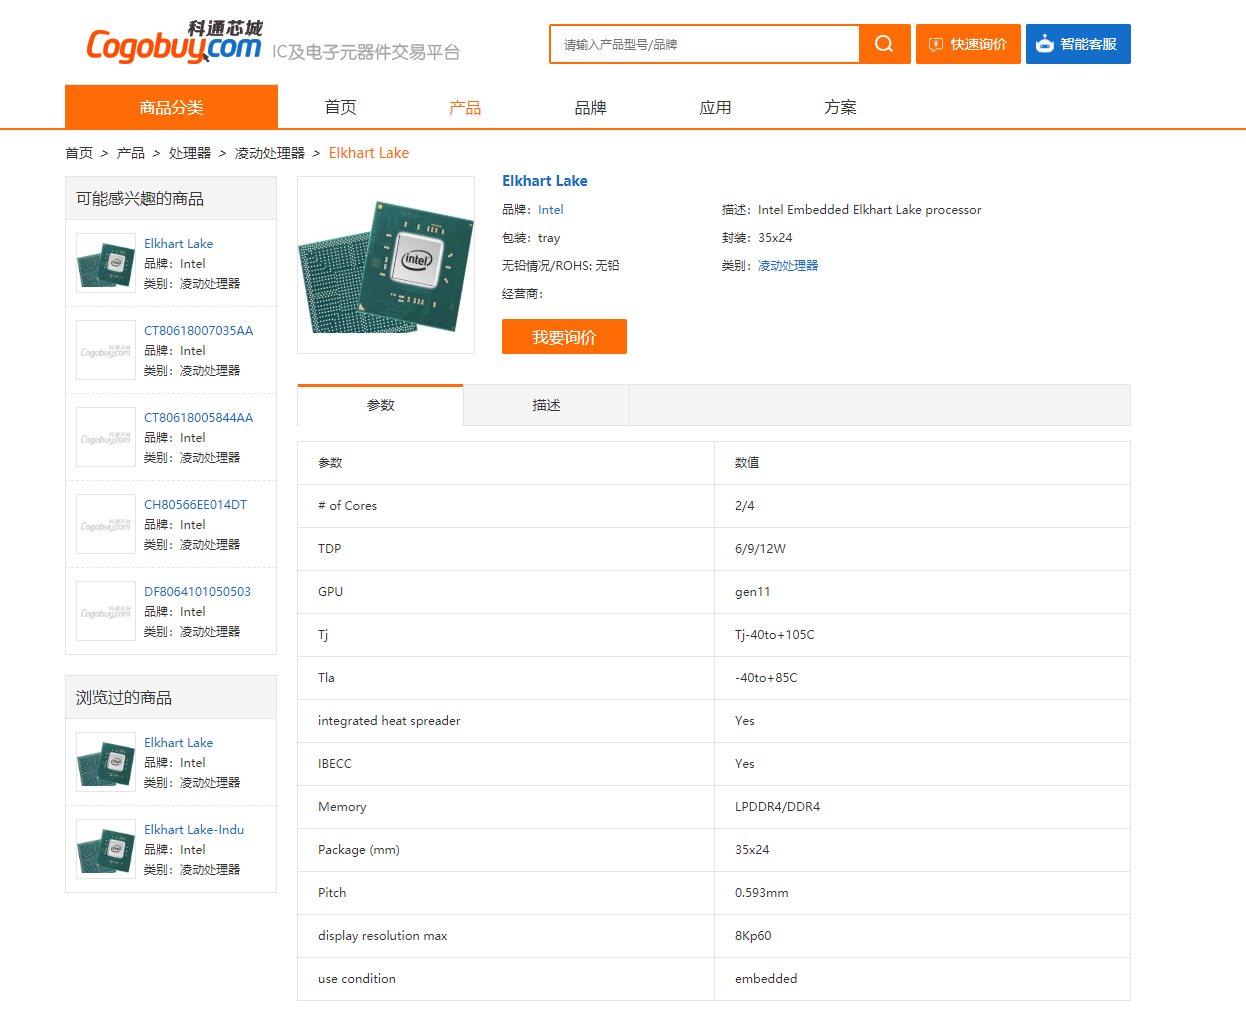
Task: Click the orange search magnifier button
Action: pyautogui.click(x=884, y=44)
